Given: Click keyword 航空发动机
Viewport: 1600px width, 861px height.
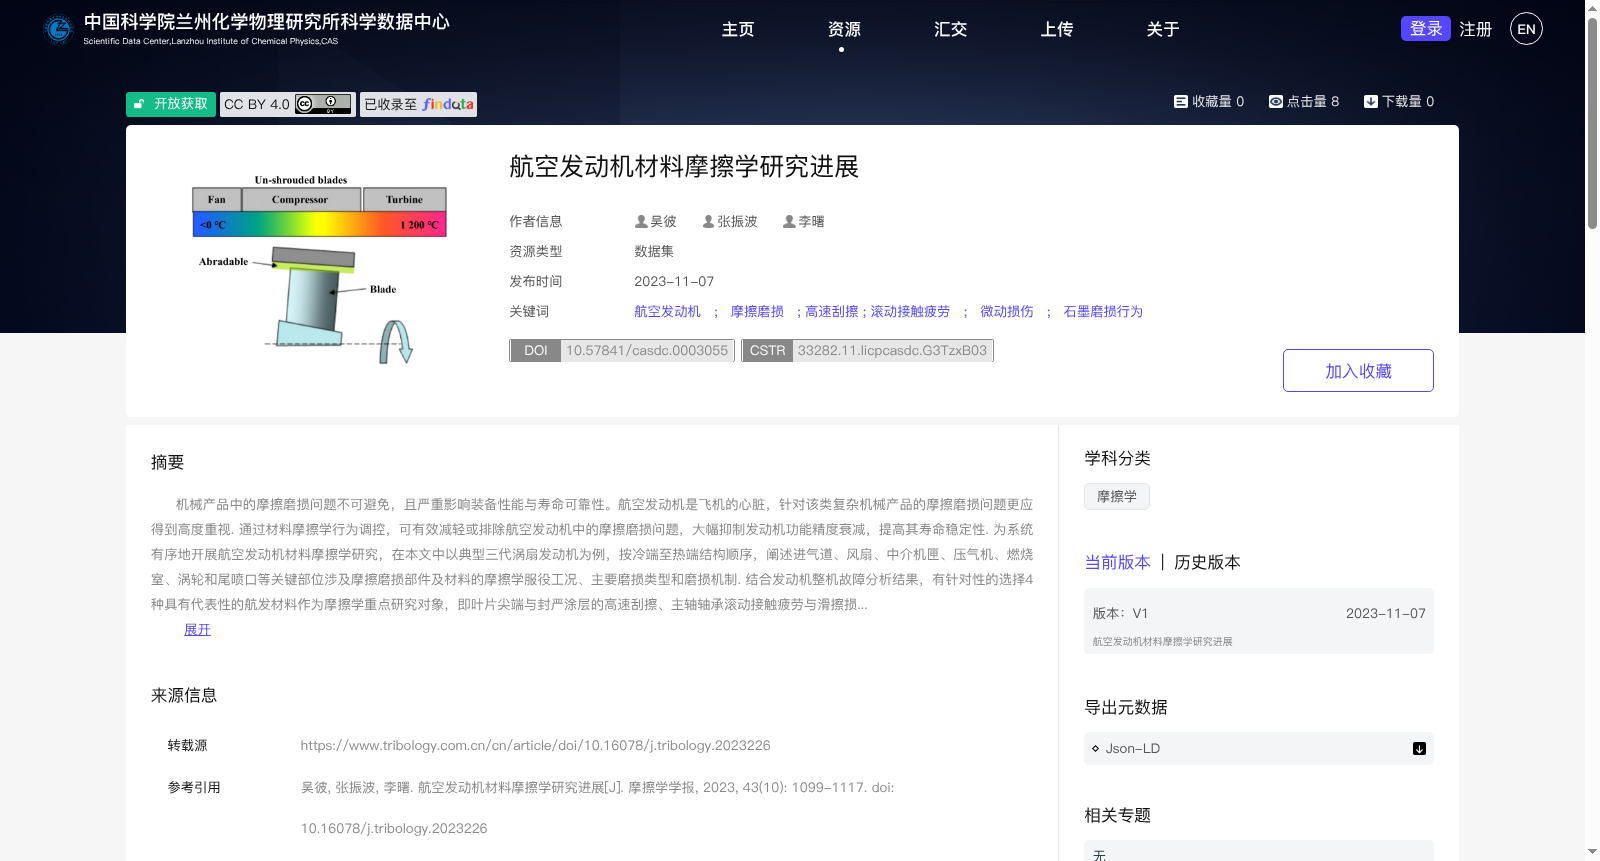Looking at the screenshot, I should 667,311.
